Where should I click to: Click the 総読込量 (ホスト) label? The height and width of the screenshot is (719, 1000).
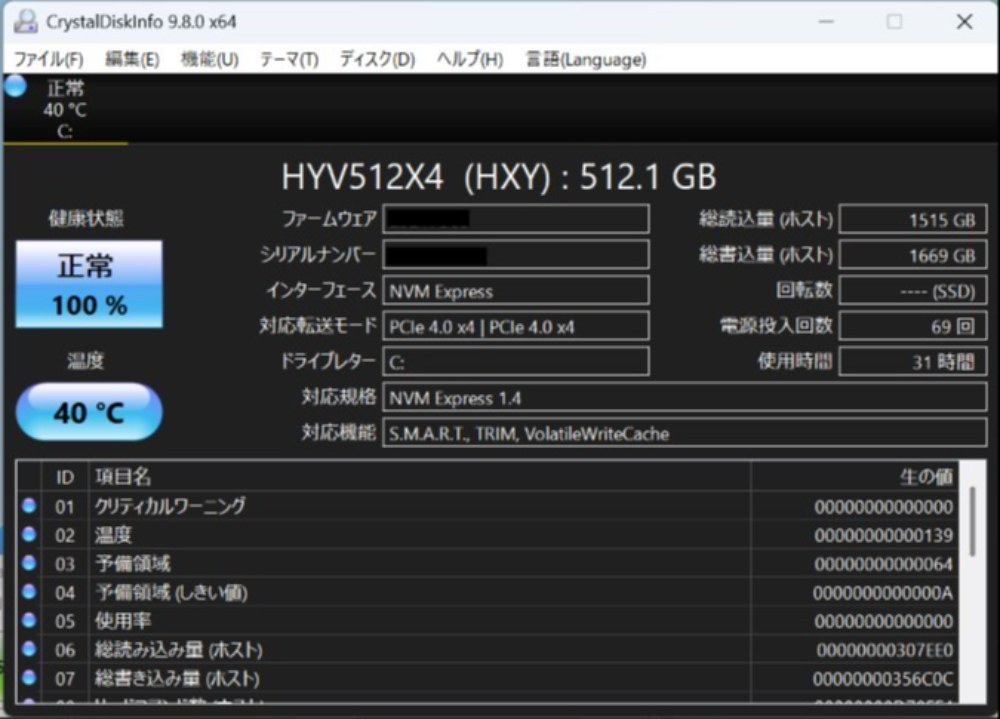click(x=766, y=219)
